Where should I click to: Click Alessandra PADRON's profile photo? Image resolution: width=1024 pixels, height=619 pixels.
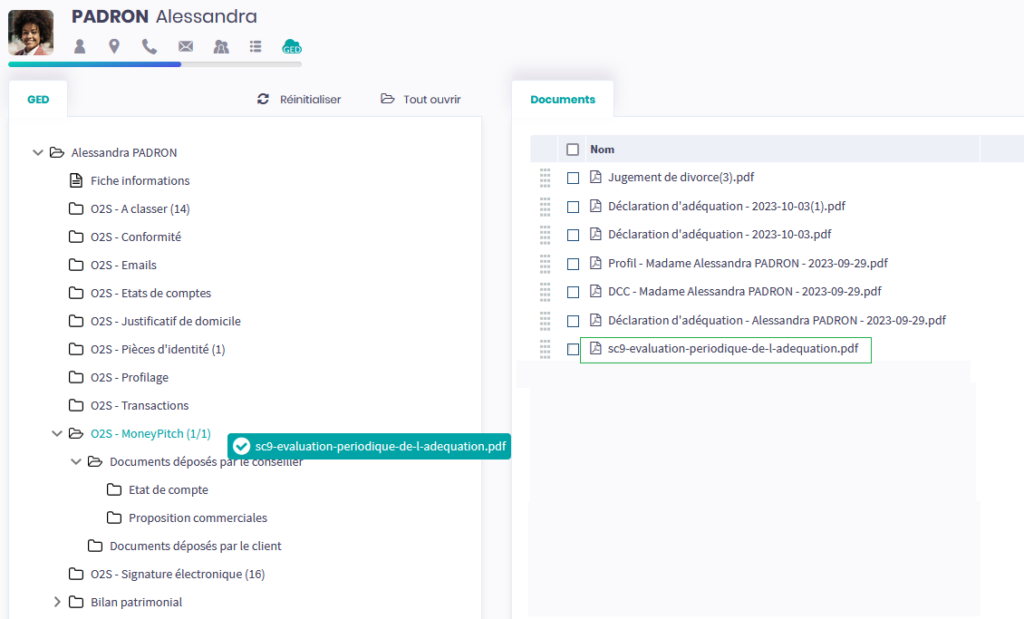tap(31, 32)
